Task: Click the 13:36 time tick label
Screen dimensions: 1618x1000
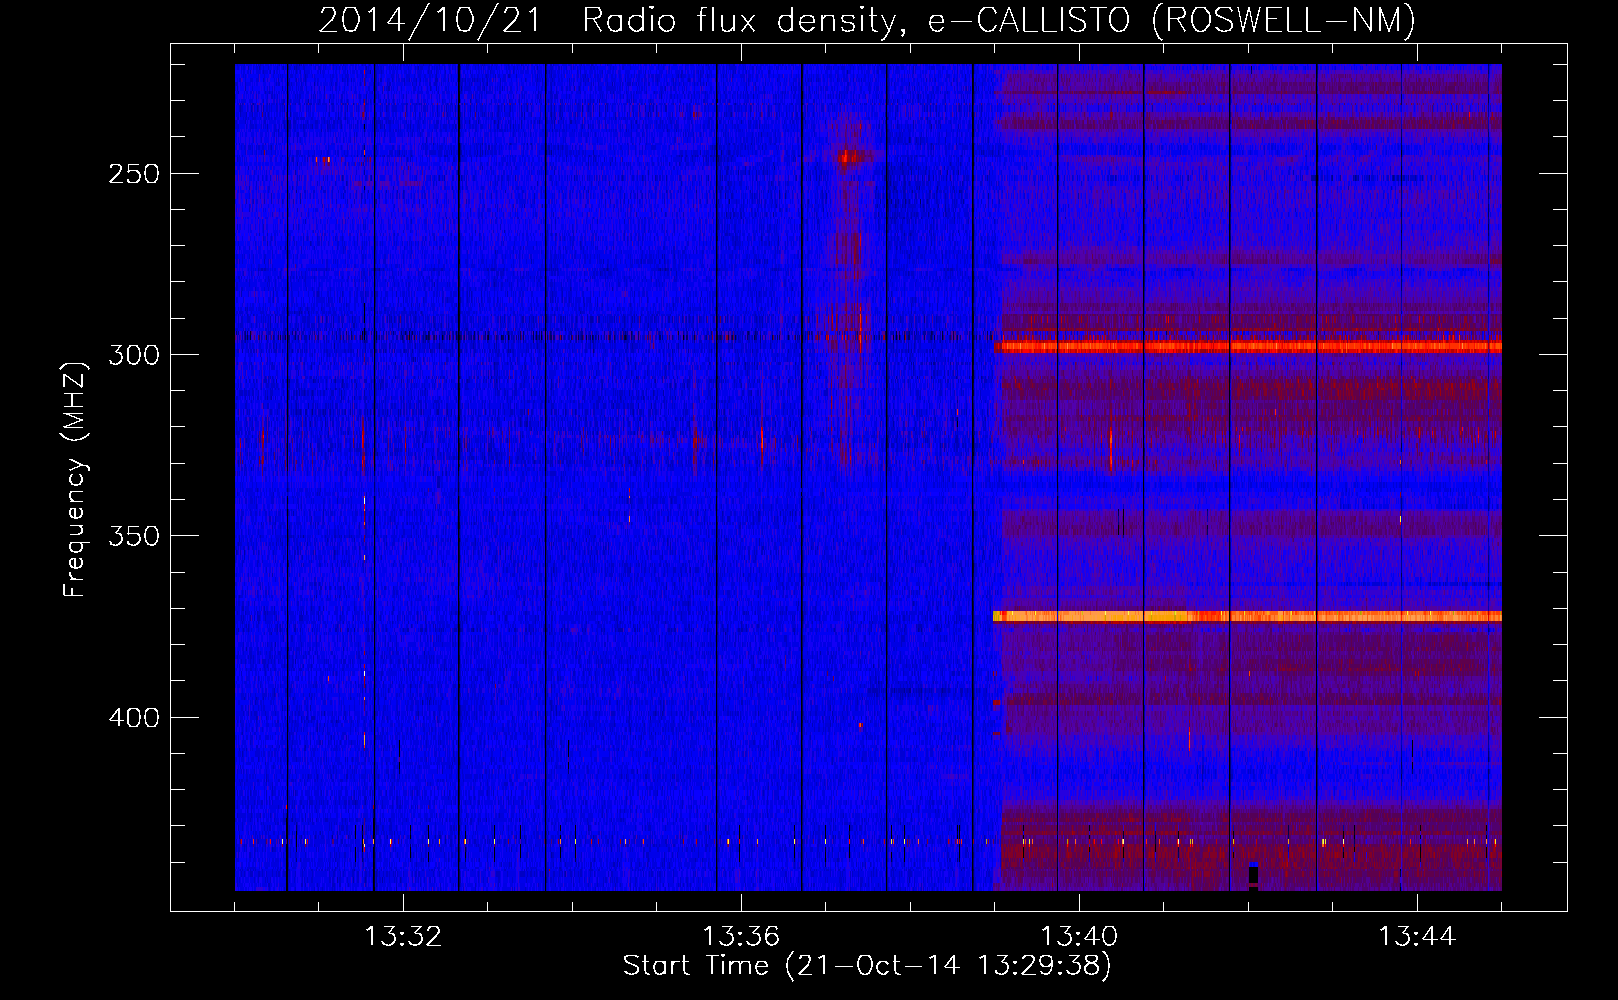Action: click(741, 937)
